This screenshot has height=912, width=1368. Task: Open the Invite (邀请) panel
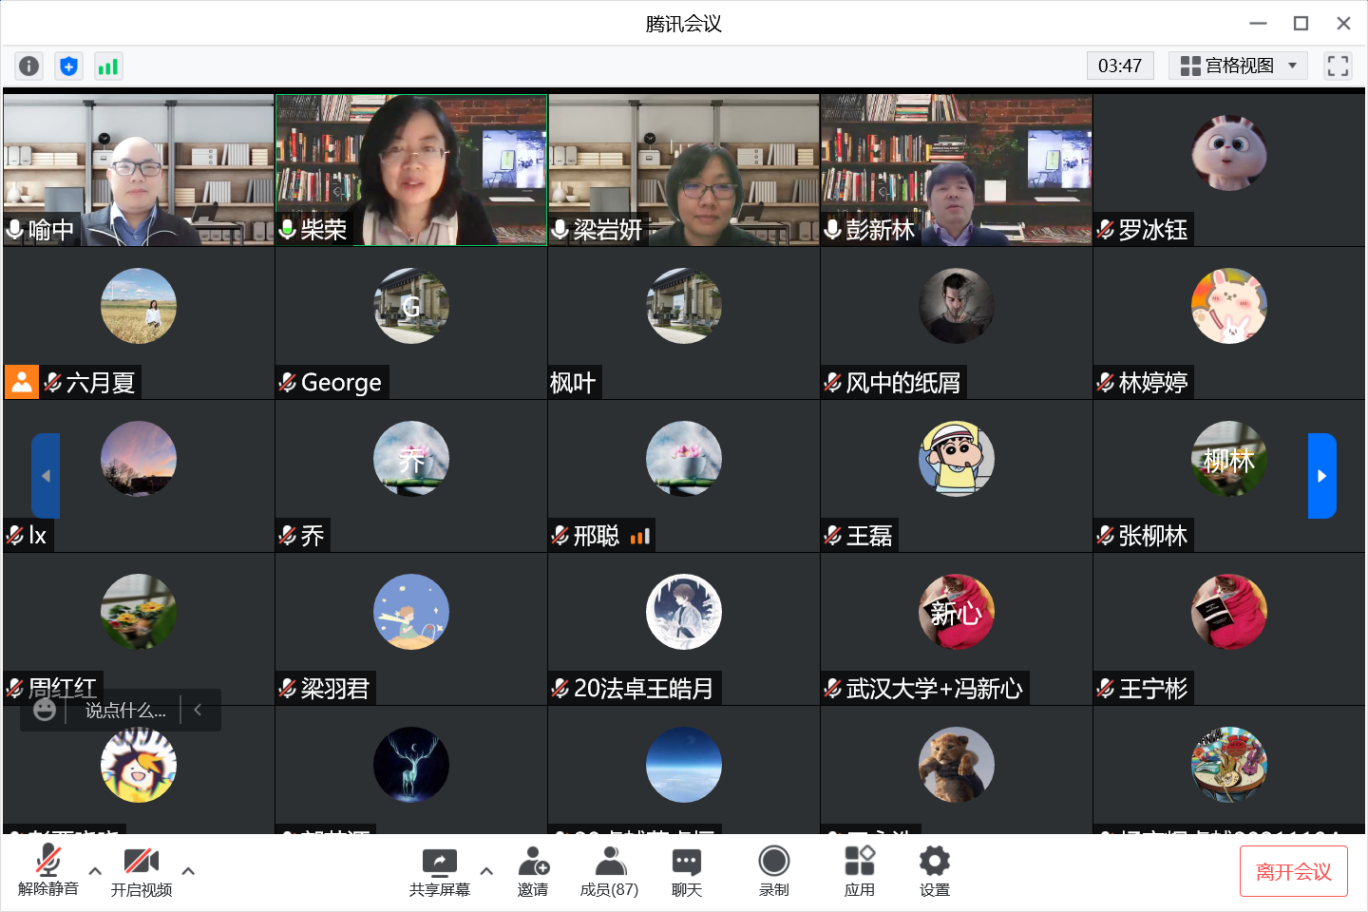coord(533,871)
